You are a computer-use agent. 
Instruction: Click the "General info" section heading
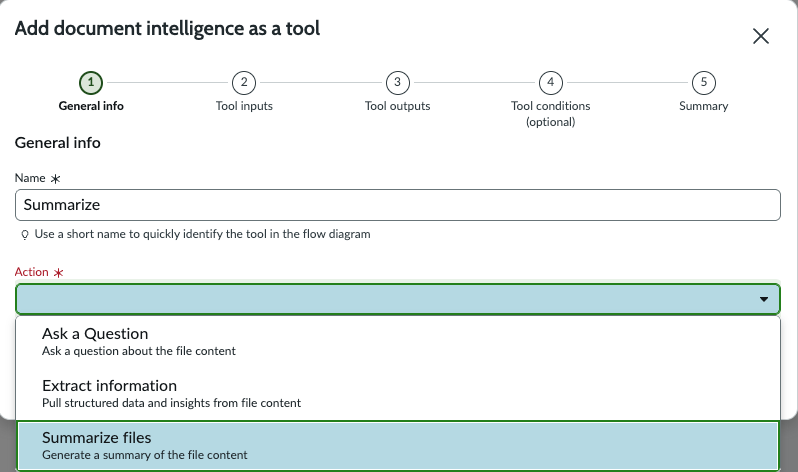point(58,143)
